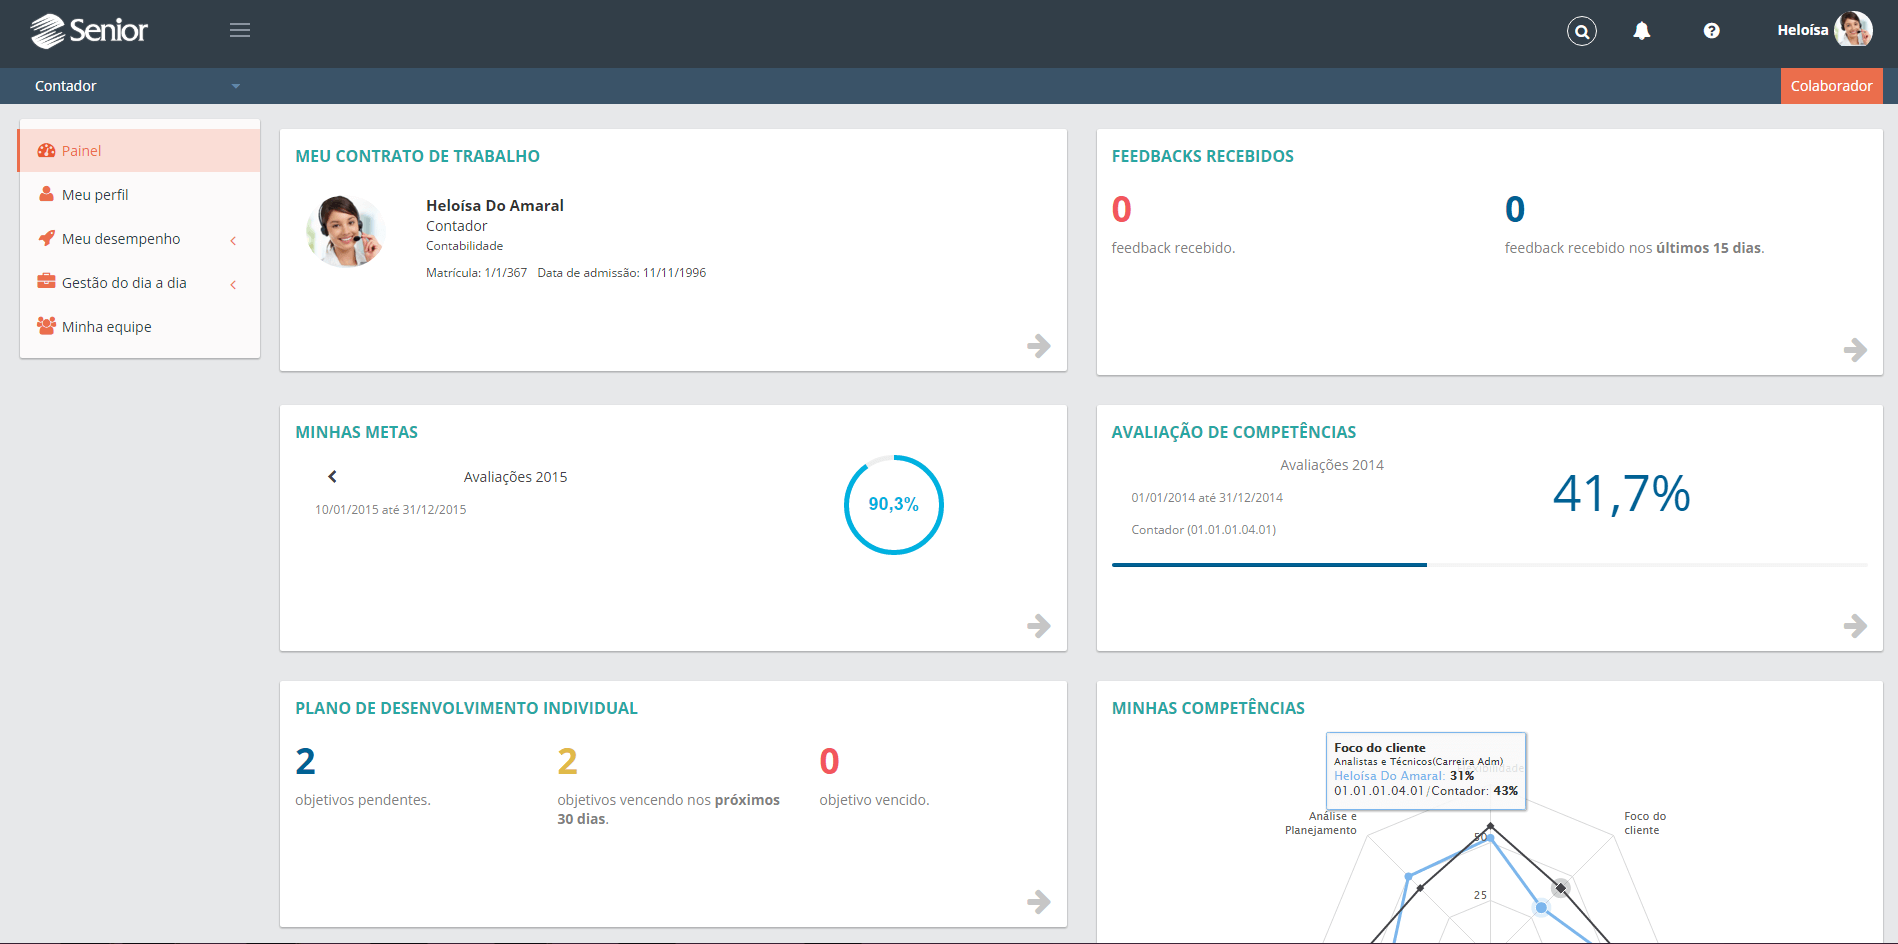Open Meu Contrato de Trabalho arrow

pos(1039,346)
